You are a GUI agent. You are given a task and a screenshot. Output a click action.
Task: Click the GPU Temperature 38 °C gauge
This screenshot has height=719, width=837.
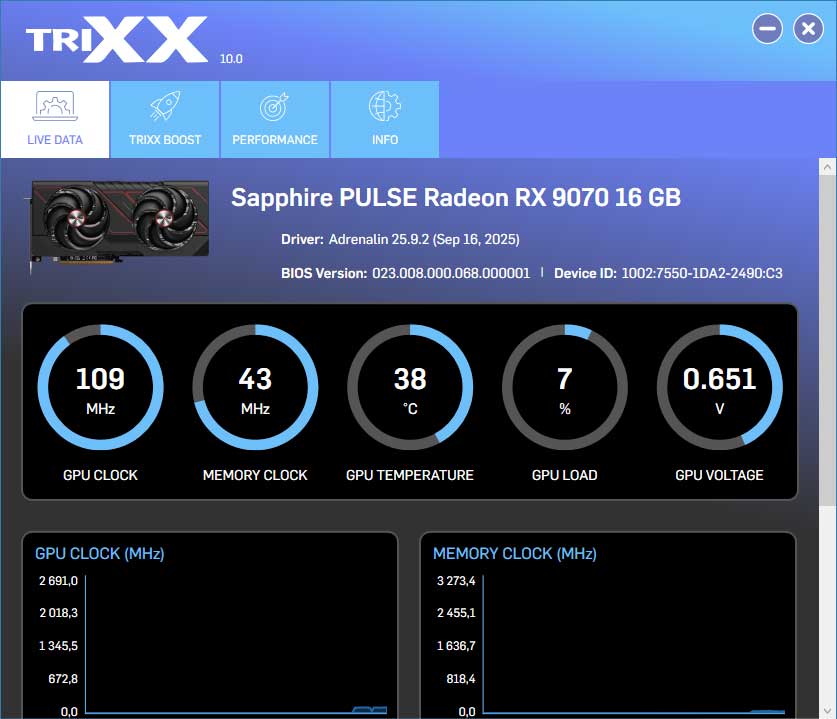pos(410,387)
